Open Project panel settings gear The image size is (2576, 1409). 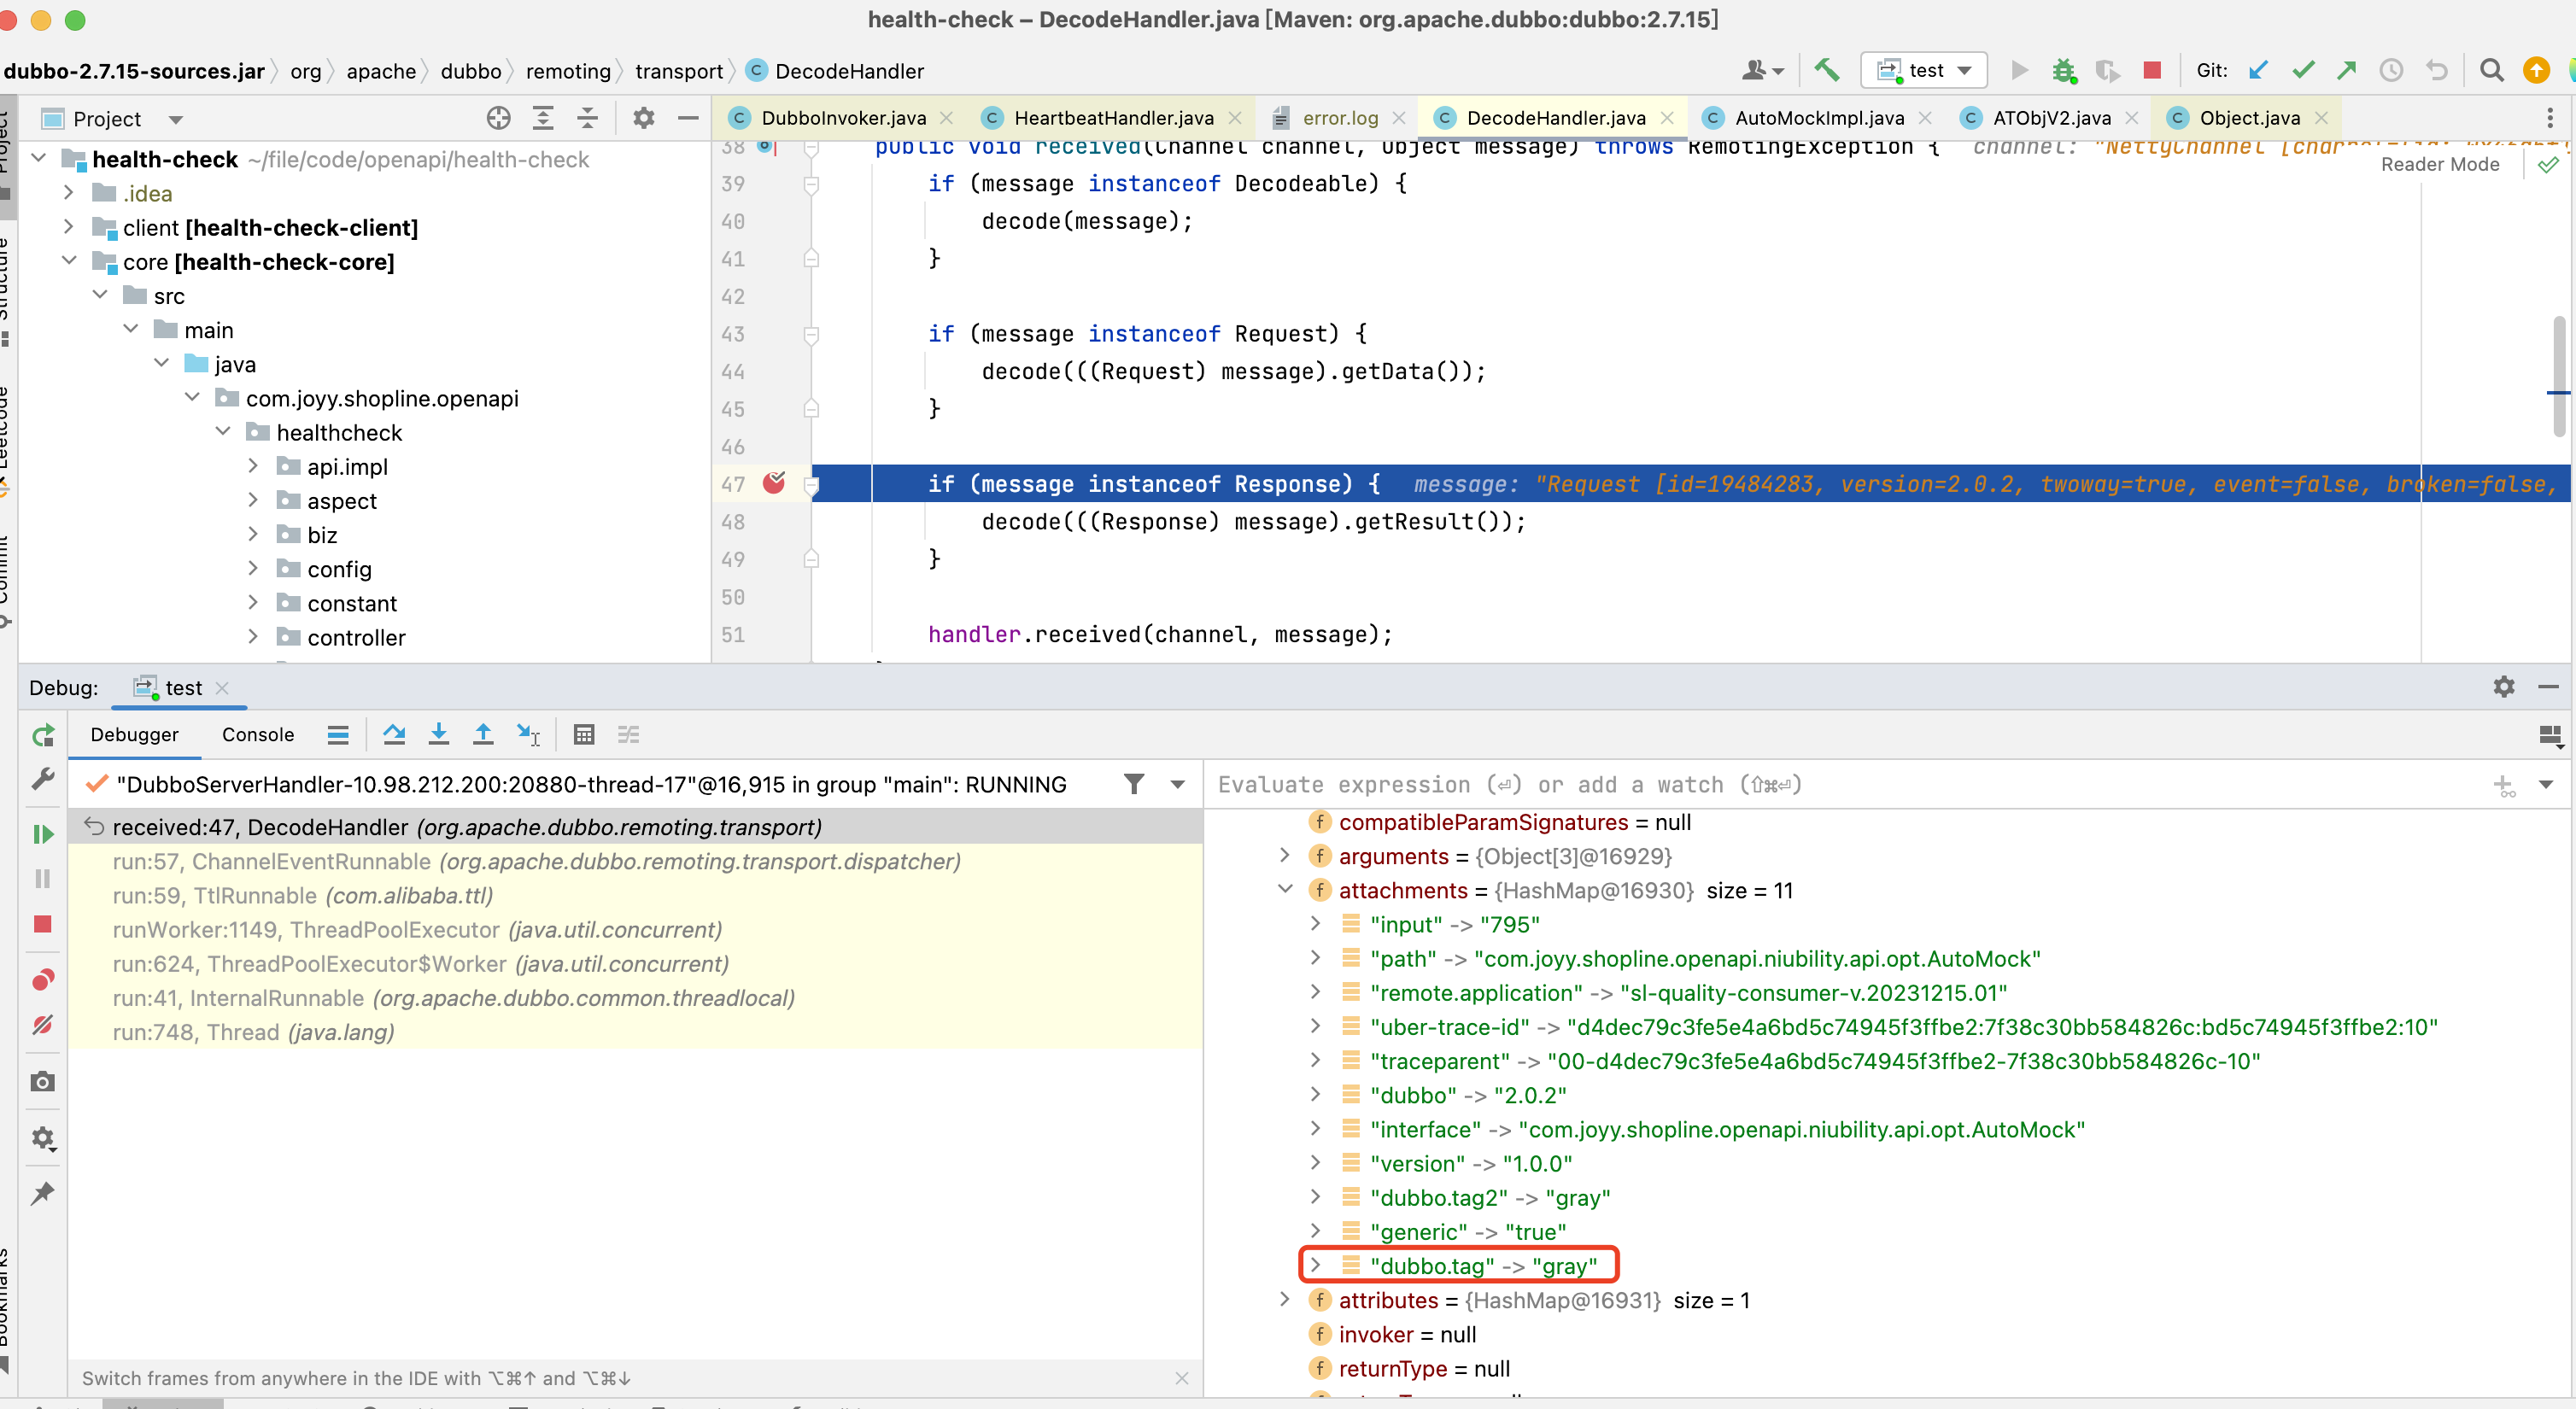[x=644, y=118]
